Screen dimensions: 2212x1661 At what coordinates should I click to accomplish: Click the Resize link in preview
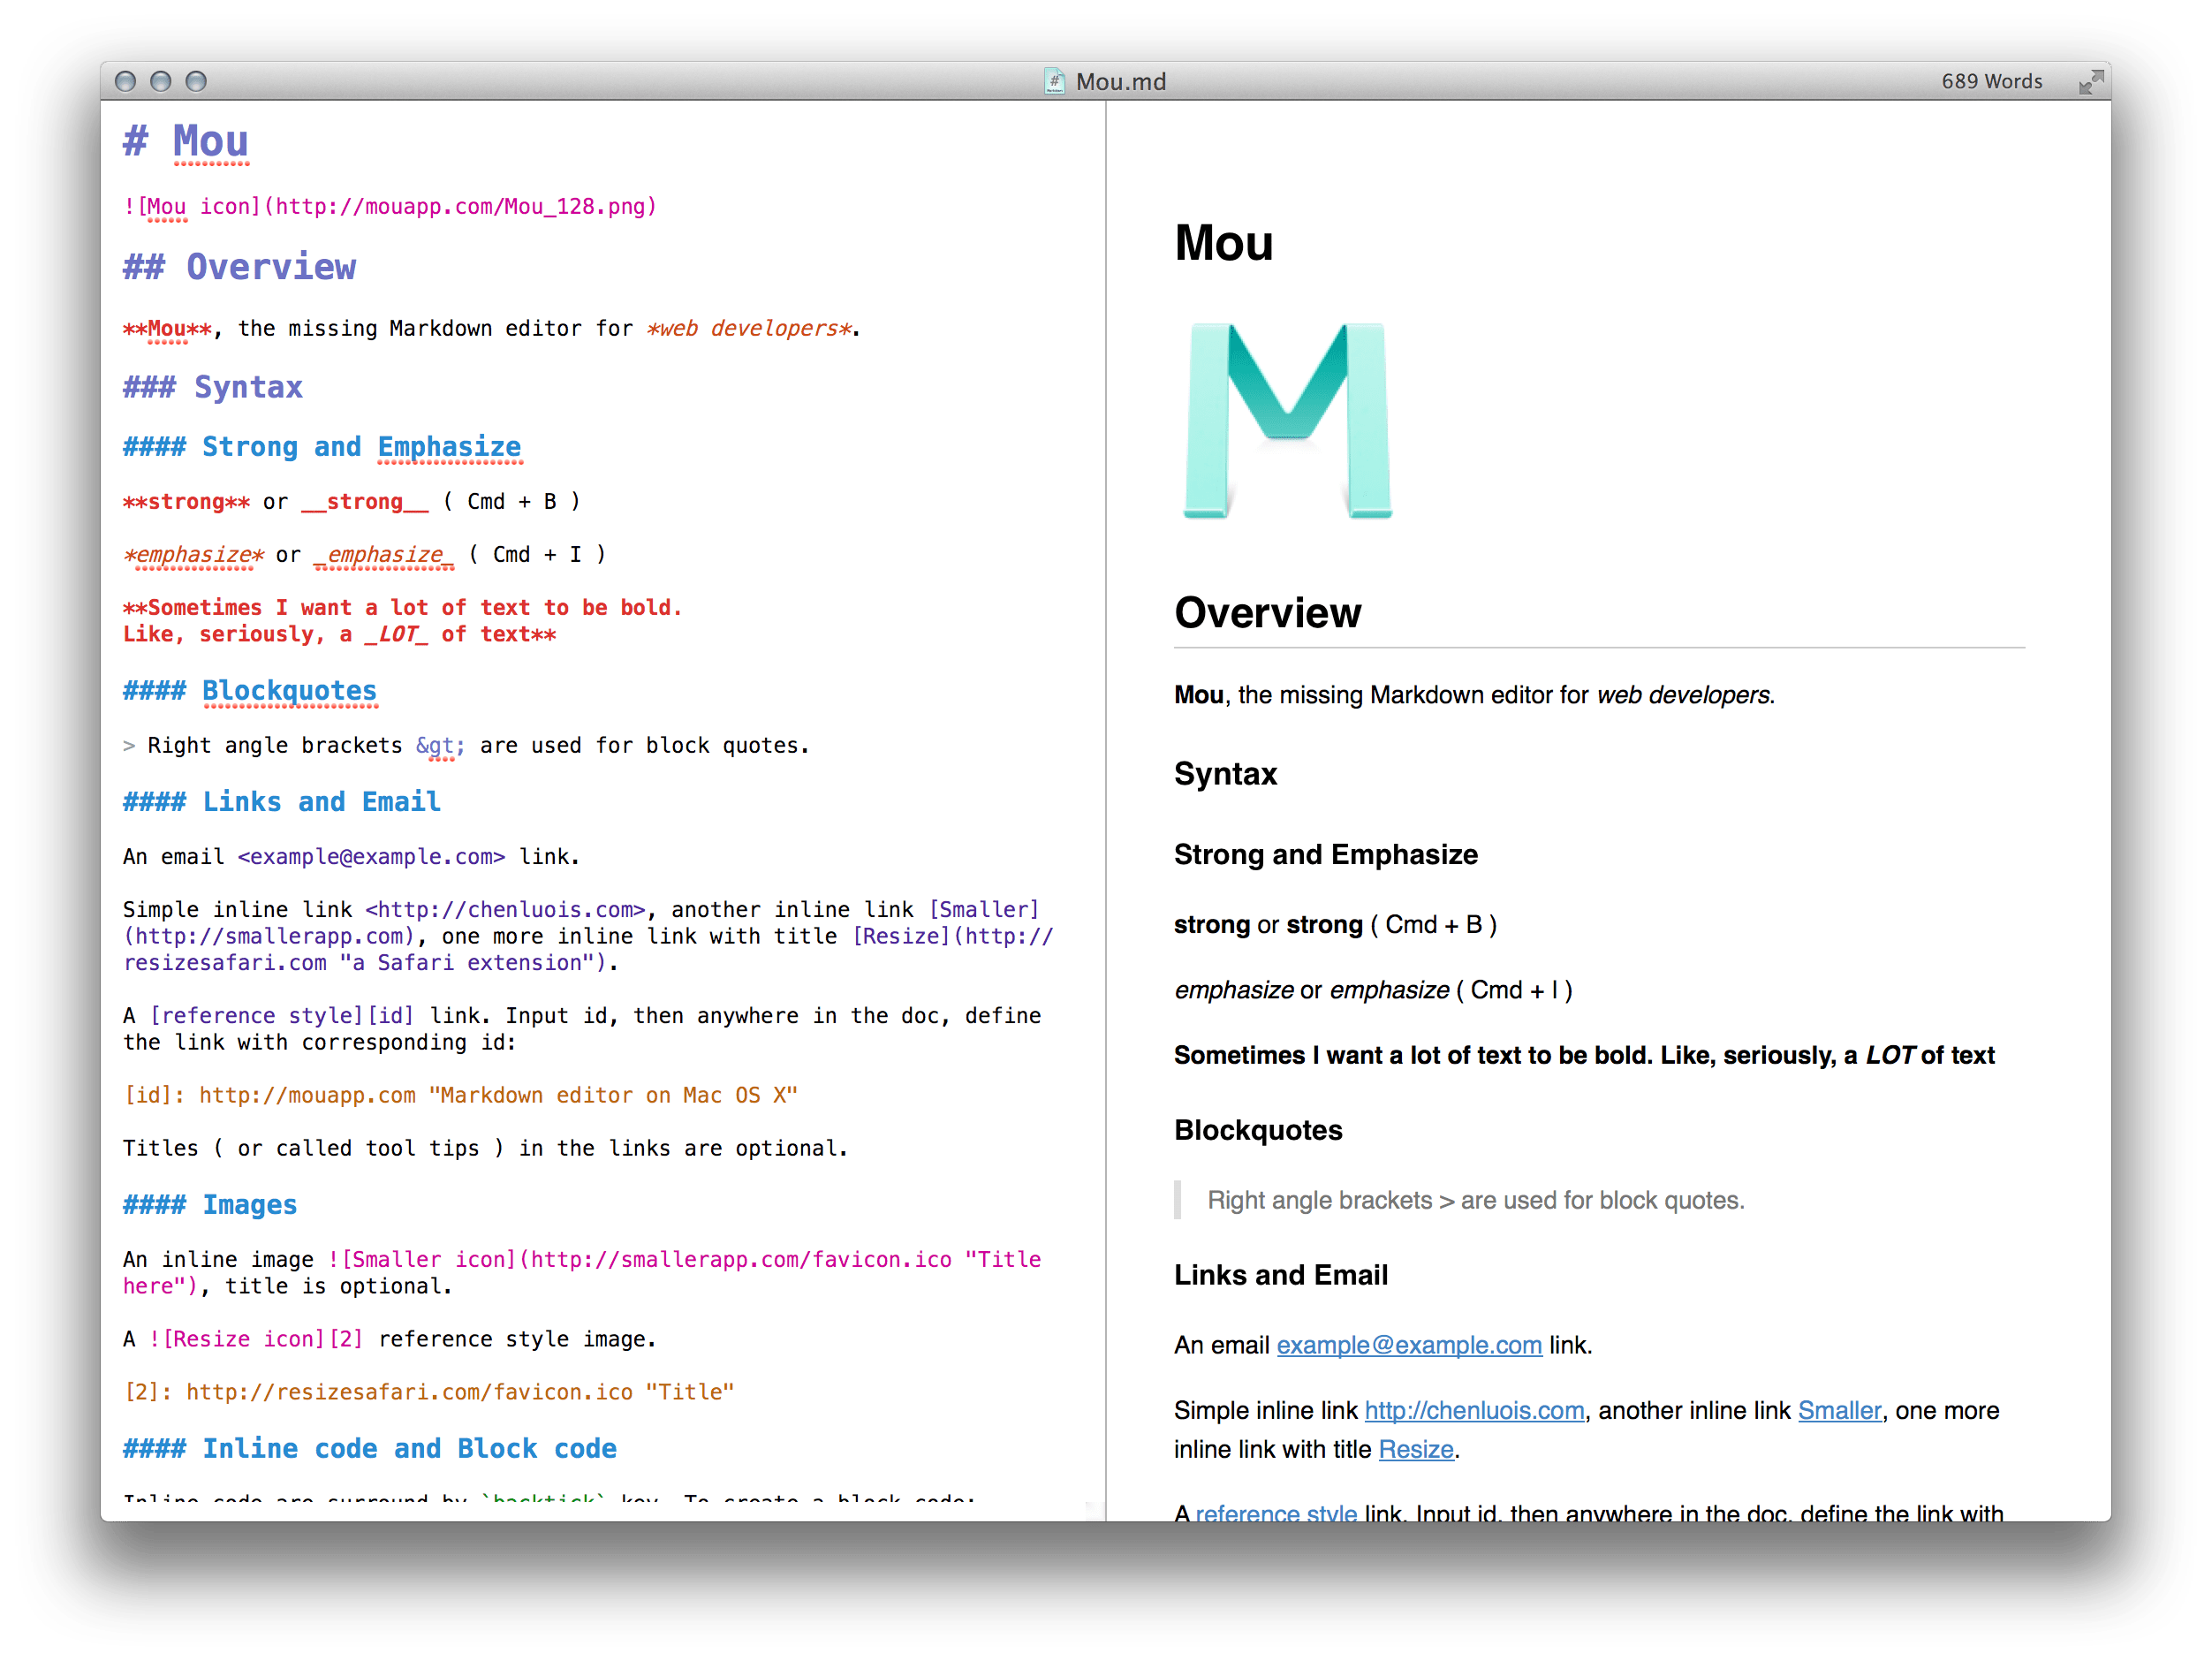(x=1415, y=1448)
